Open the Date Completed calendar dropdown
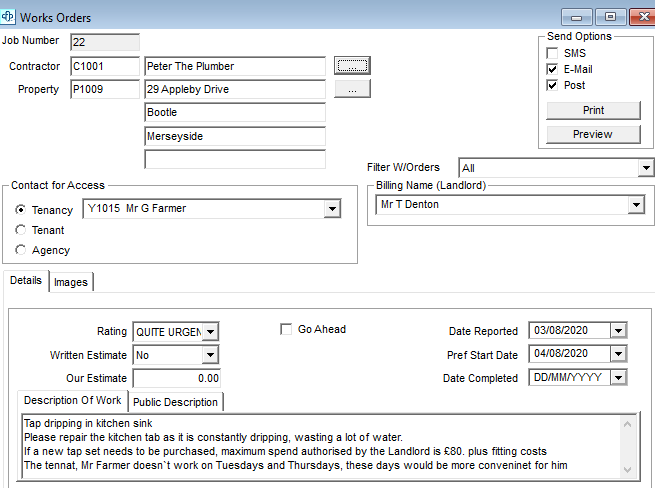655x488 pixels. pyautogui.click(x=618, y=378)
